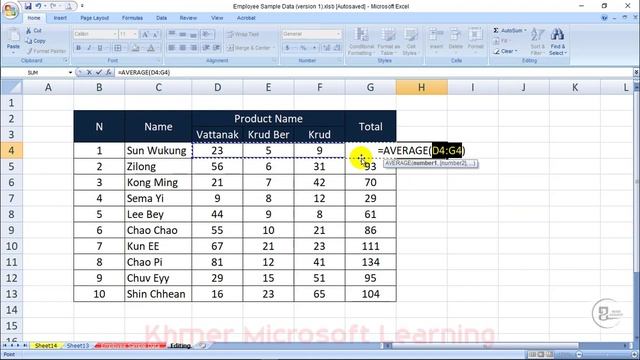The height and width of the screenshot is (360, 640).
Task: Click Format Painter
Action: point(46,51)
